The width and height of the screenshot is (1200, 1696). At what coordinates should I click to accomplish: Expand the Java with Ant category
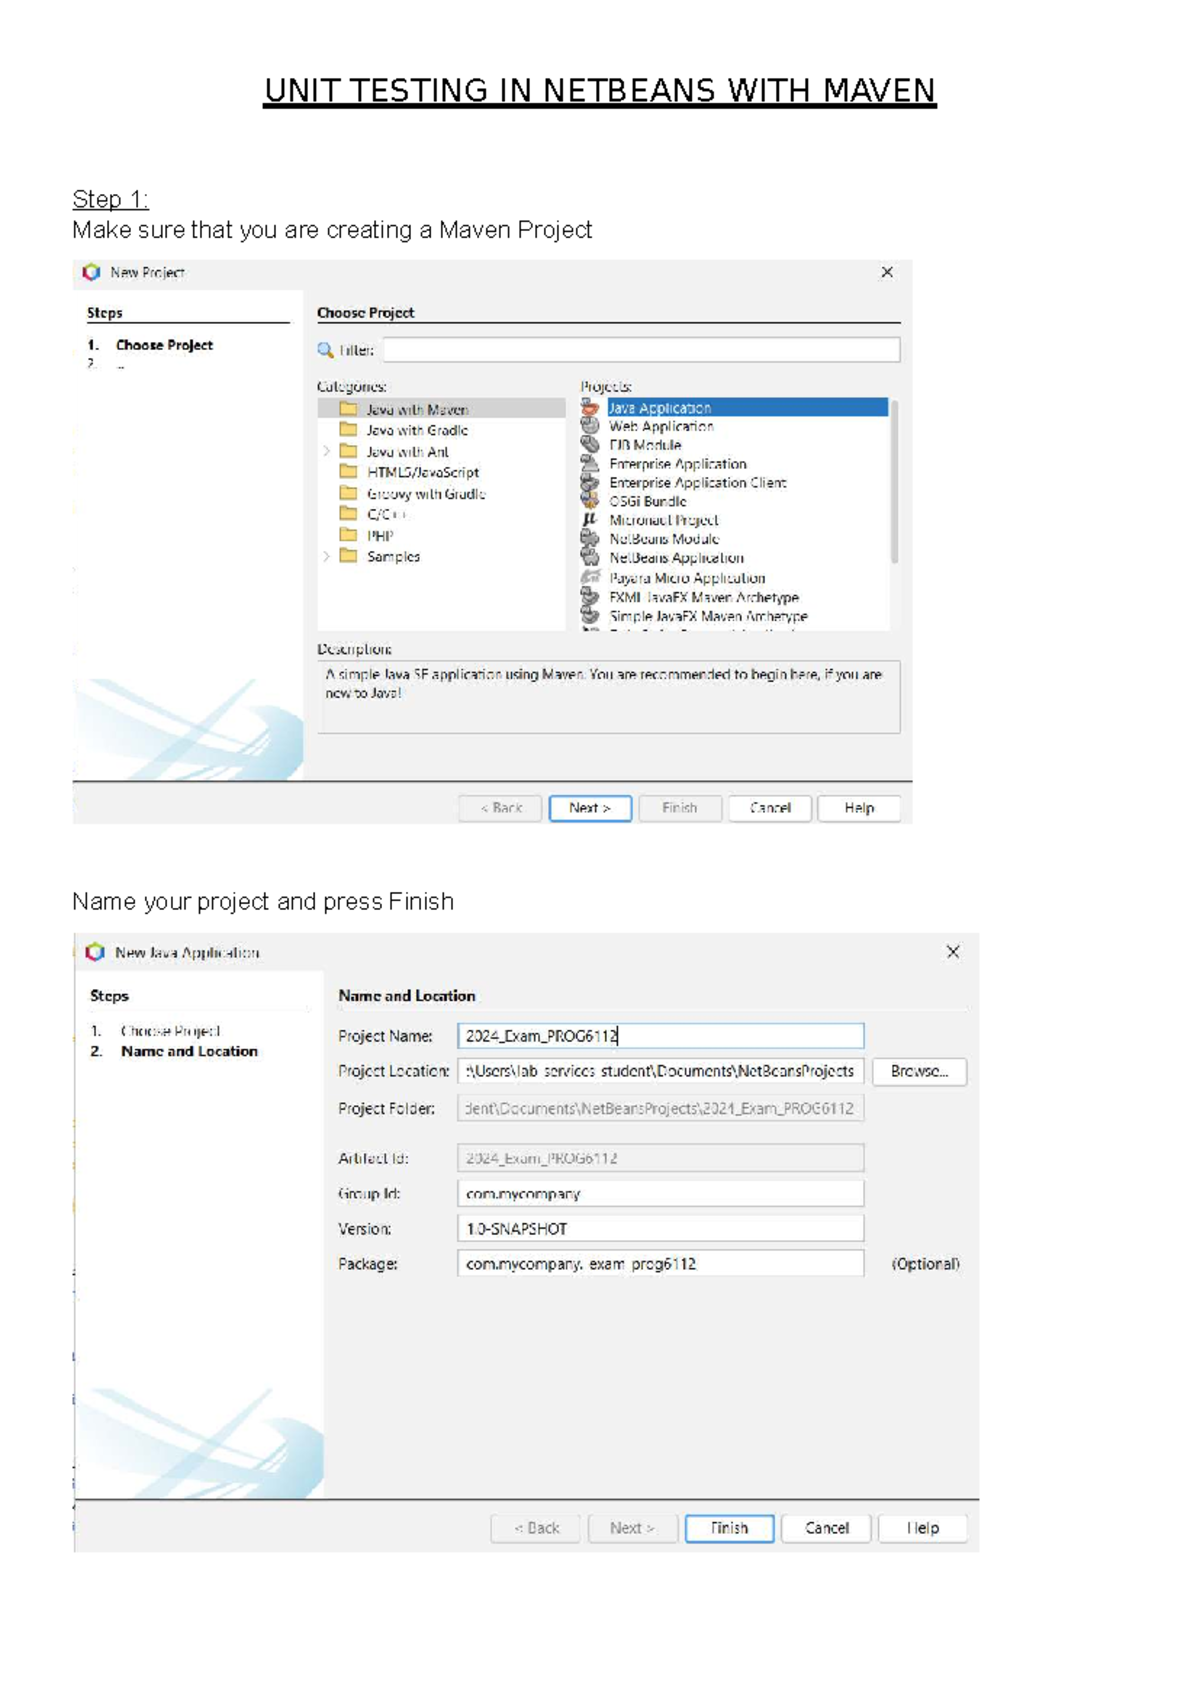point(327,452)
